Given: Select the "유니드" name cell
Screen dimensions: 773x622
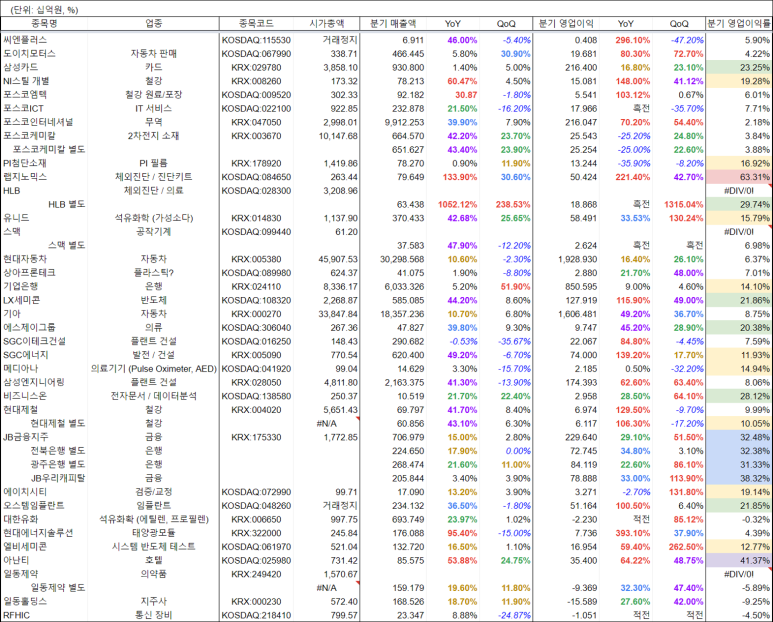Looking at the screenshot, I should (16, 218).
